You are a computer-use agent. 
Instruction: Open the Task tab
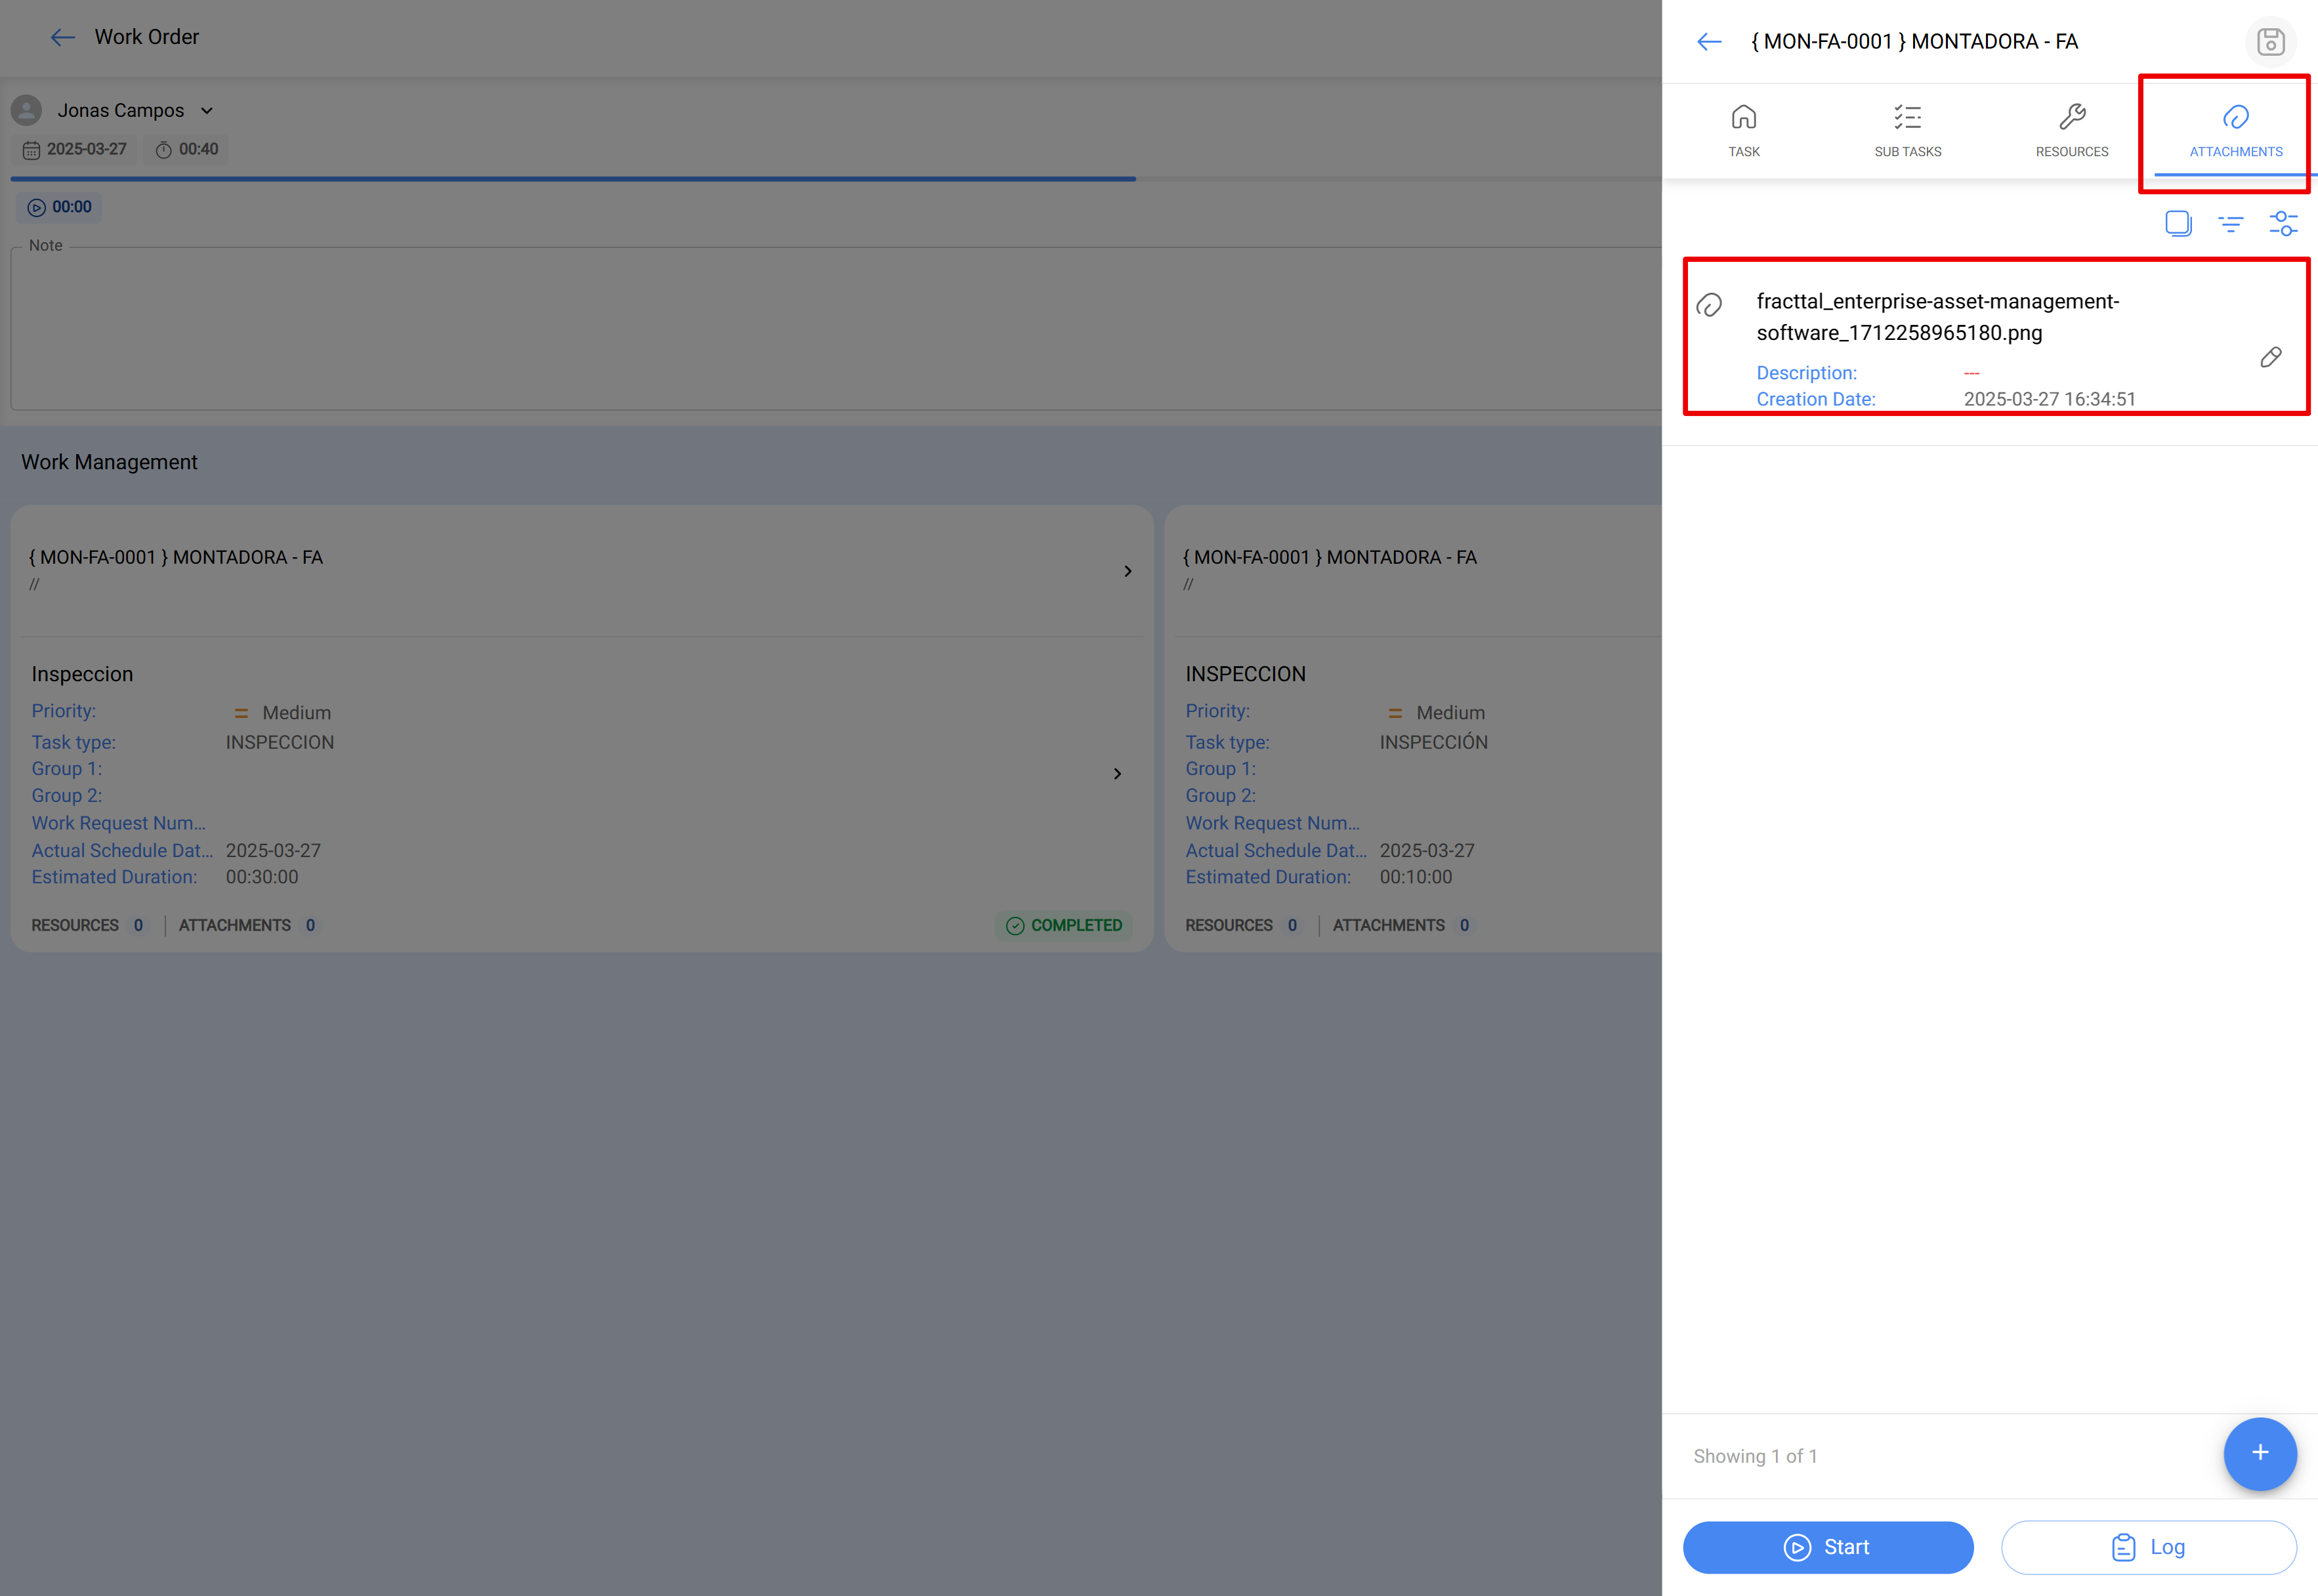coord(1744,131)
